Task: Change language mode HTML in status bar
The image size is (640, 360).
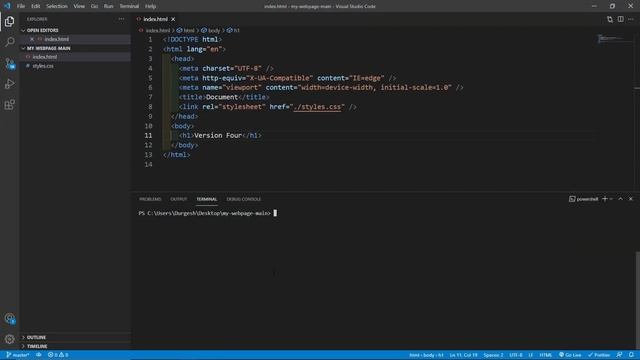Action: (x=546, y=355)
